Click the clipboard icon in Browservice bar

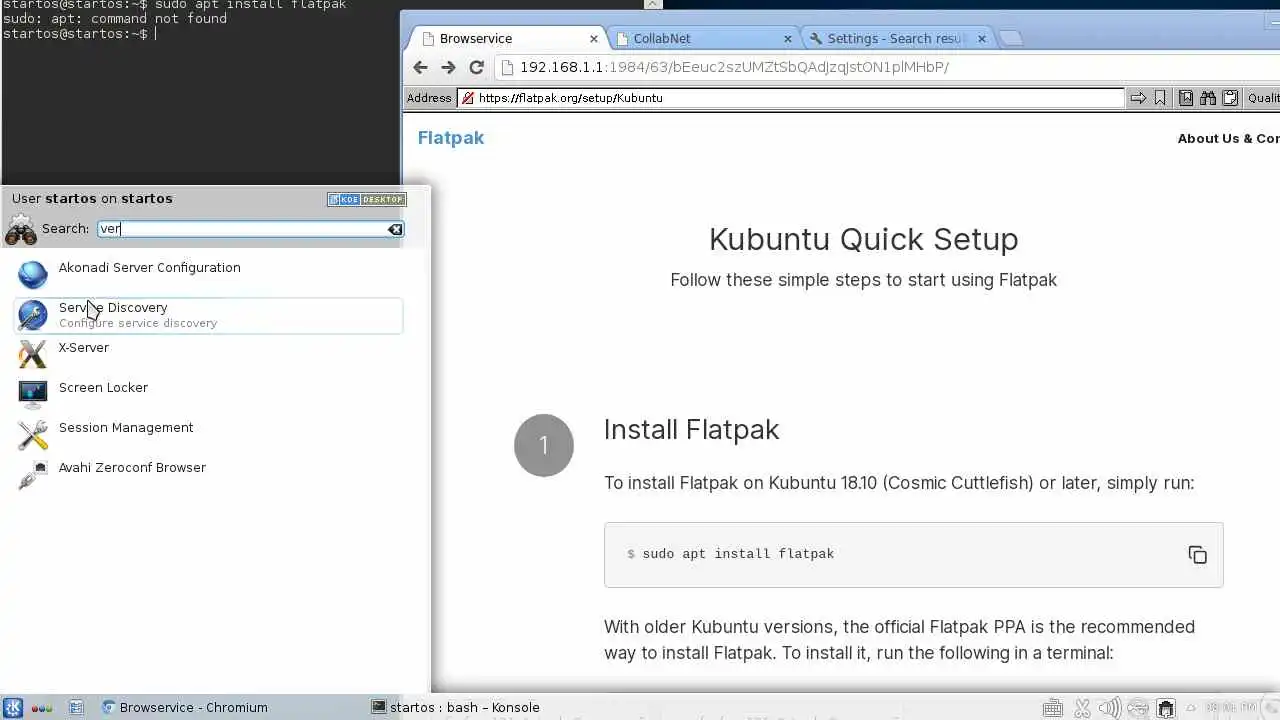[x=1230, y=98]
